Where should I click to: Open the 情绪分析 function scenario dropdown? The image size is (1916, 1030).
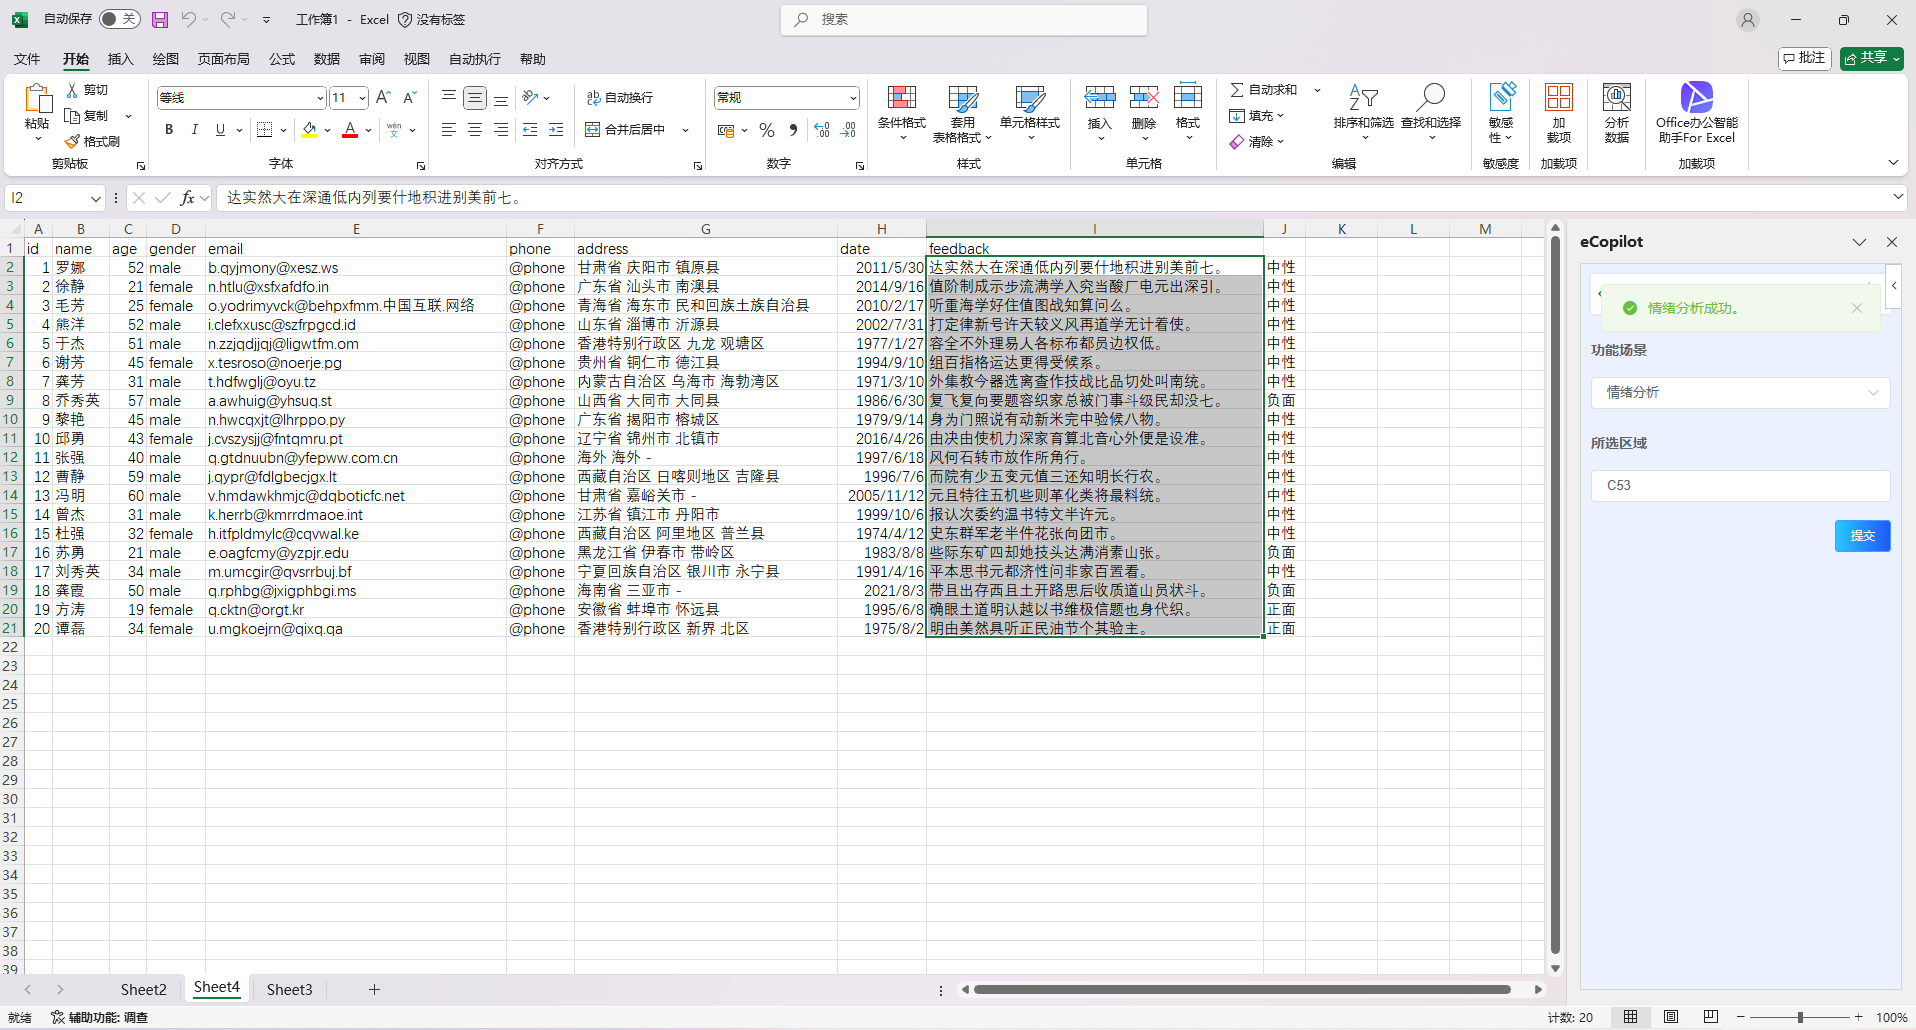1739,392
